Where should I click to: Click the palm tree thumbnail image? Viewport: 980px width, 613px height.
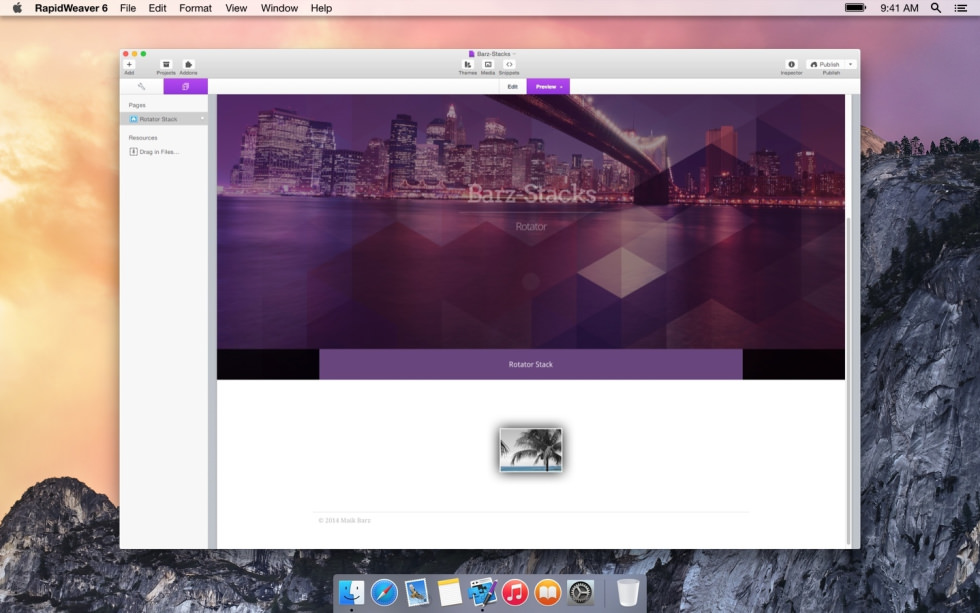(x=531, y=450)
